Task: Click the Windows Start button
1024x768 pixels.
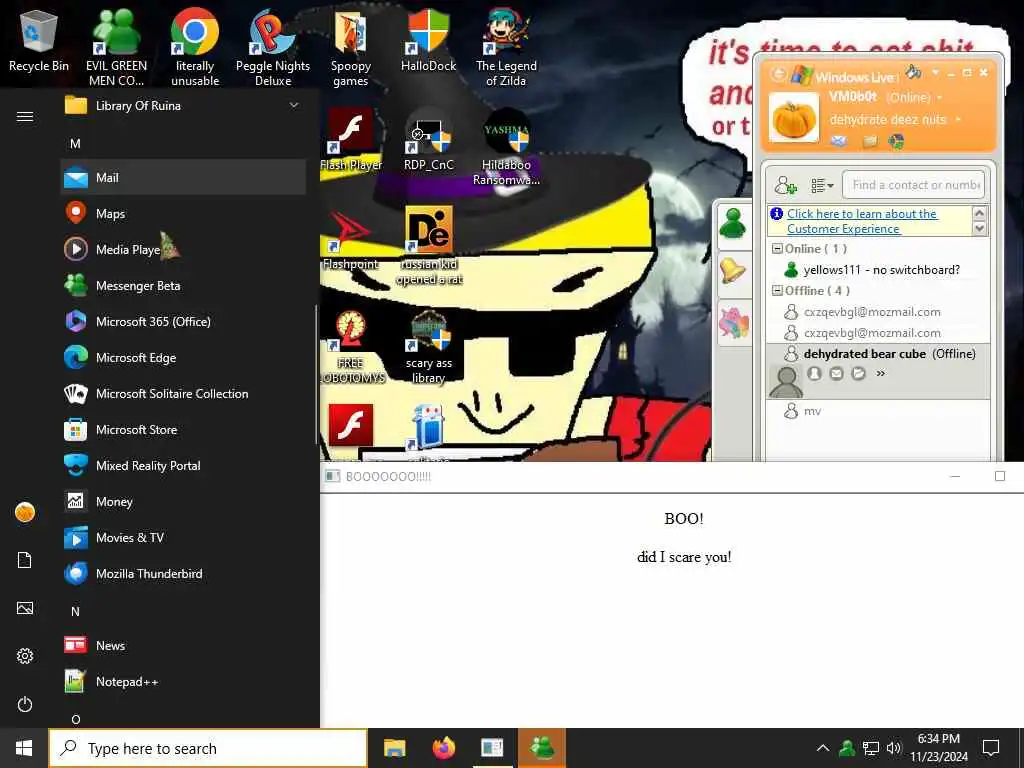Action: coord(24,748)
